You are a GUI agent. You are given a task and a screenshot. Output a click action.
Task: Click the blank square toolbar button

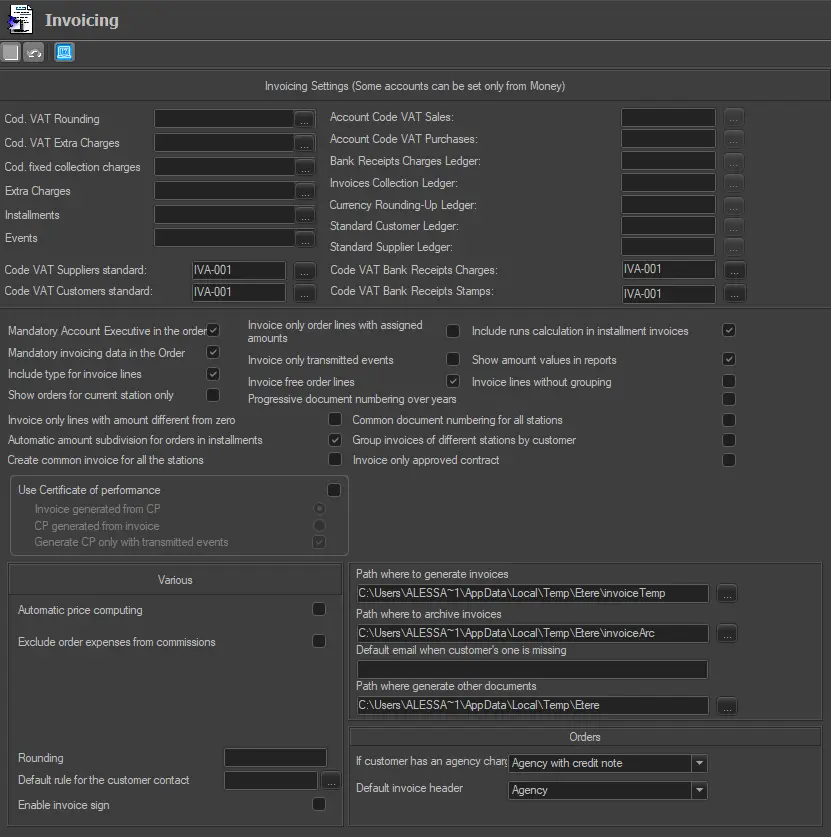pos(11,53)
